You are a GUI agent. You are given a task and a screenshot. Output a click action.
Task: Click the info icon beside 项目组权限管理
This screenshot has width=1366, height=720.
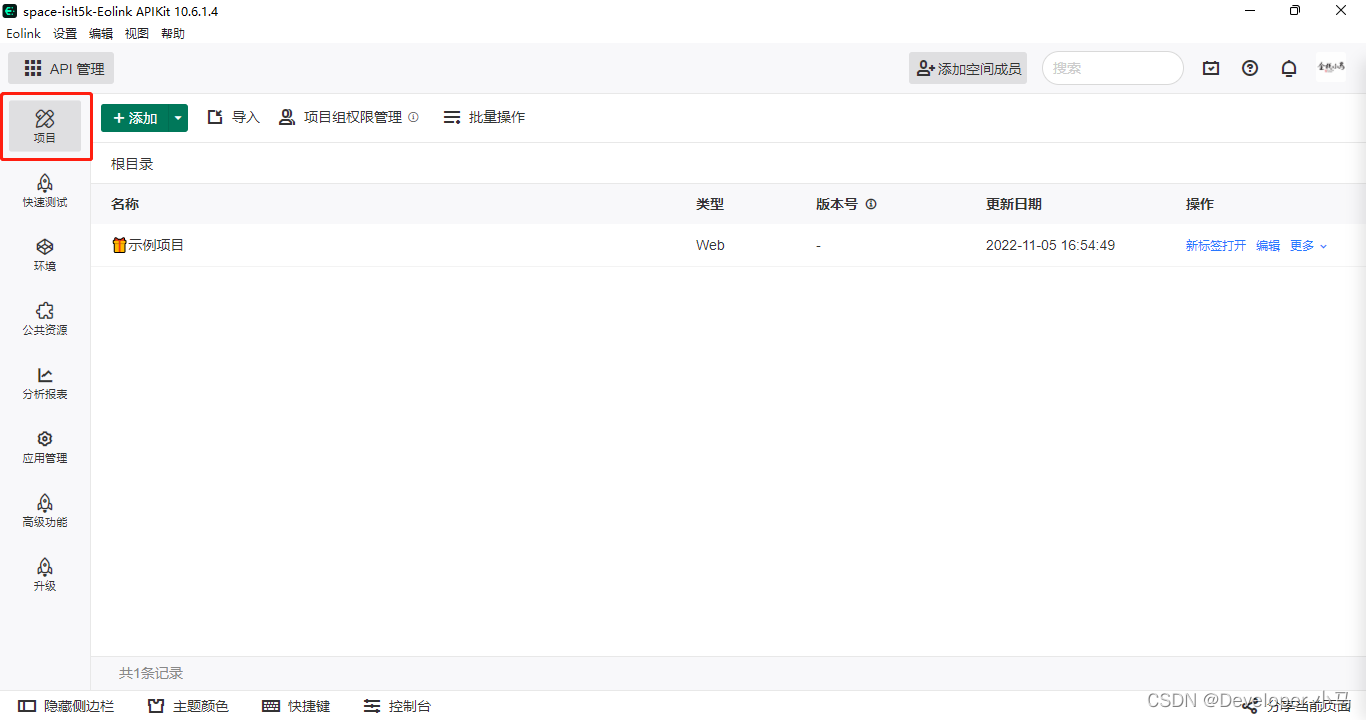click(413, 117)
